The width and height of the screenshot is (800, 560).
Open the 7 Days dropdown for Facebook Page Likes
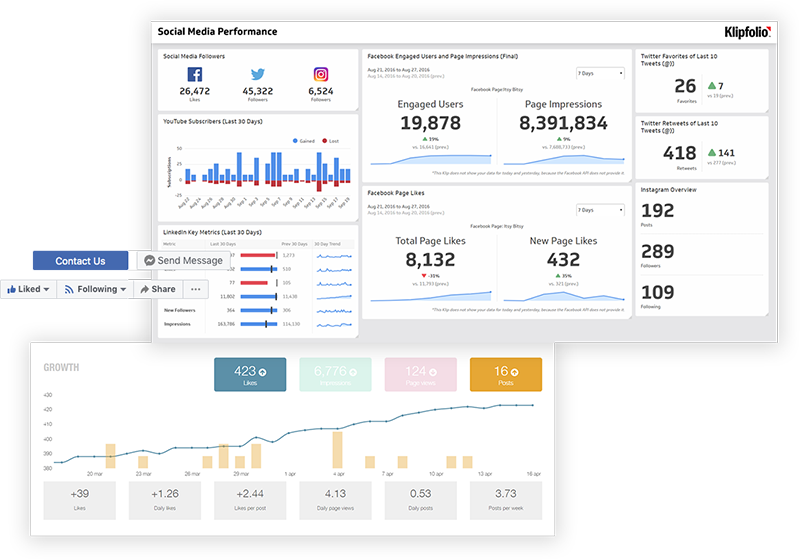(600, 210)
